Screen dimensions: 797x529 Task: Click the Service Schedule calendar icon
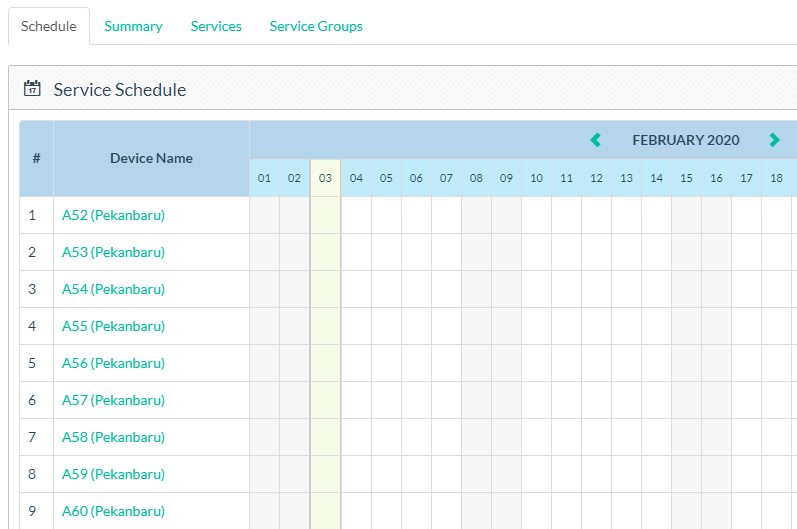[x=32, y=89]
